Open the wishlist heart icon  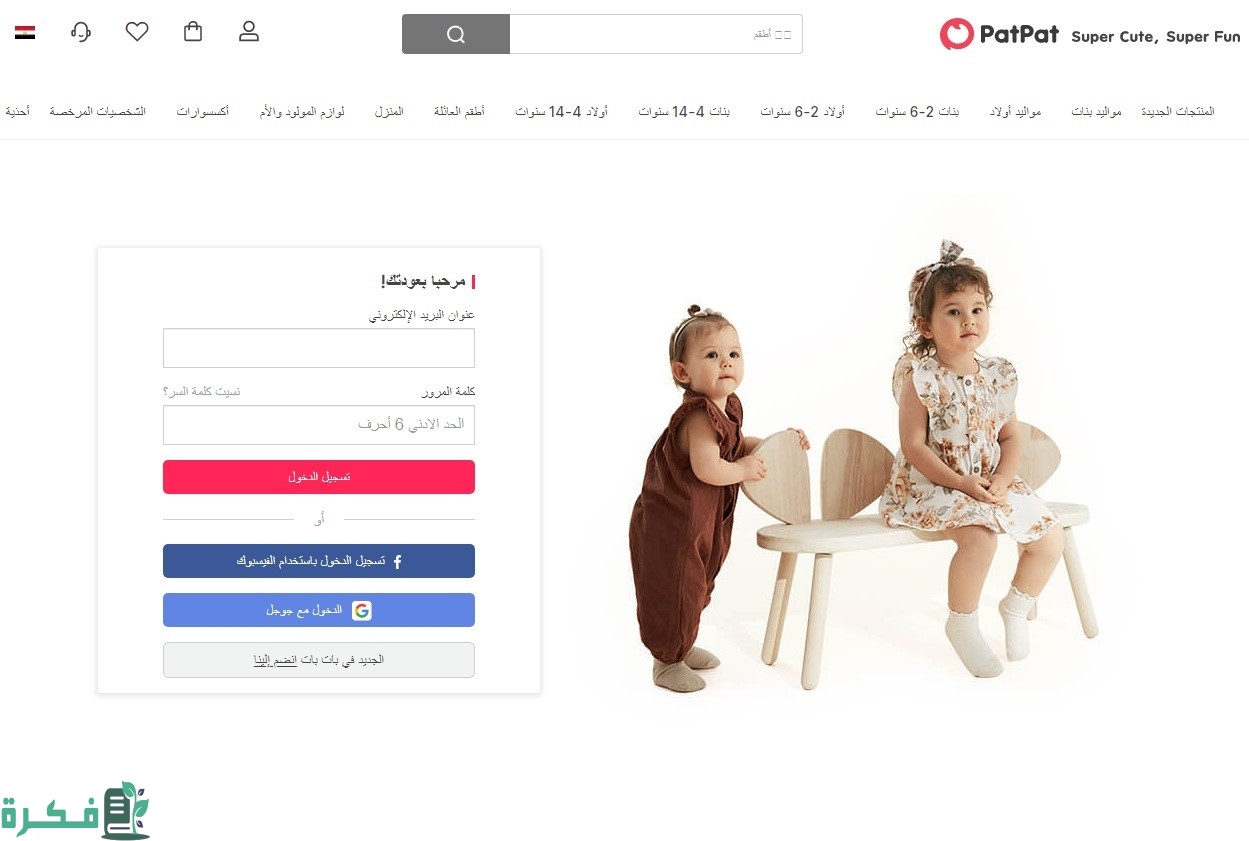tap(137, 32)
